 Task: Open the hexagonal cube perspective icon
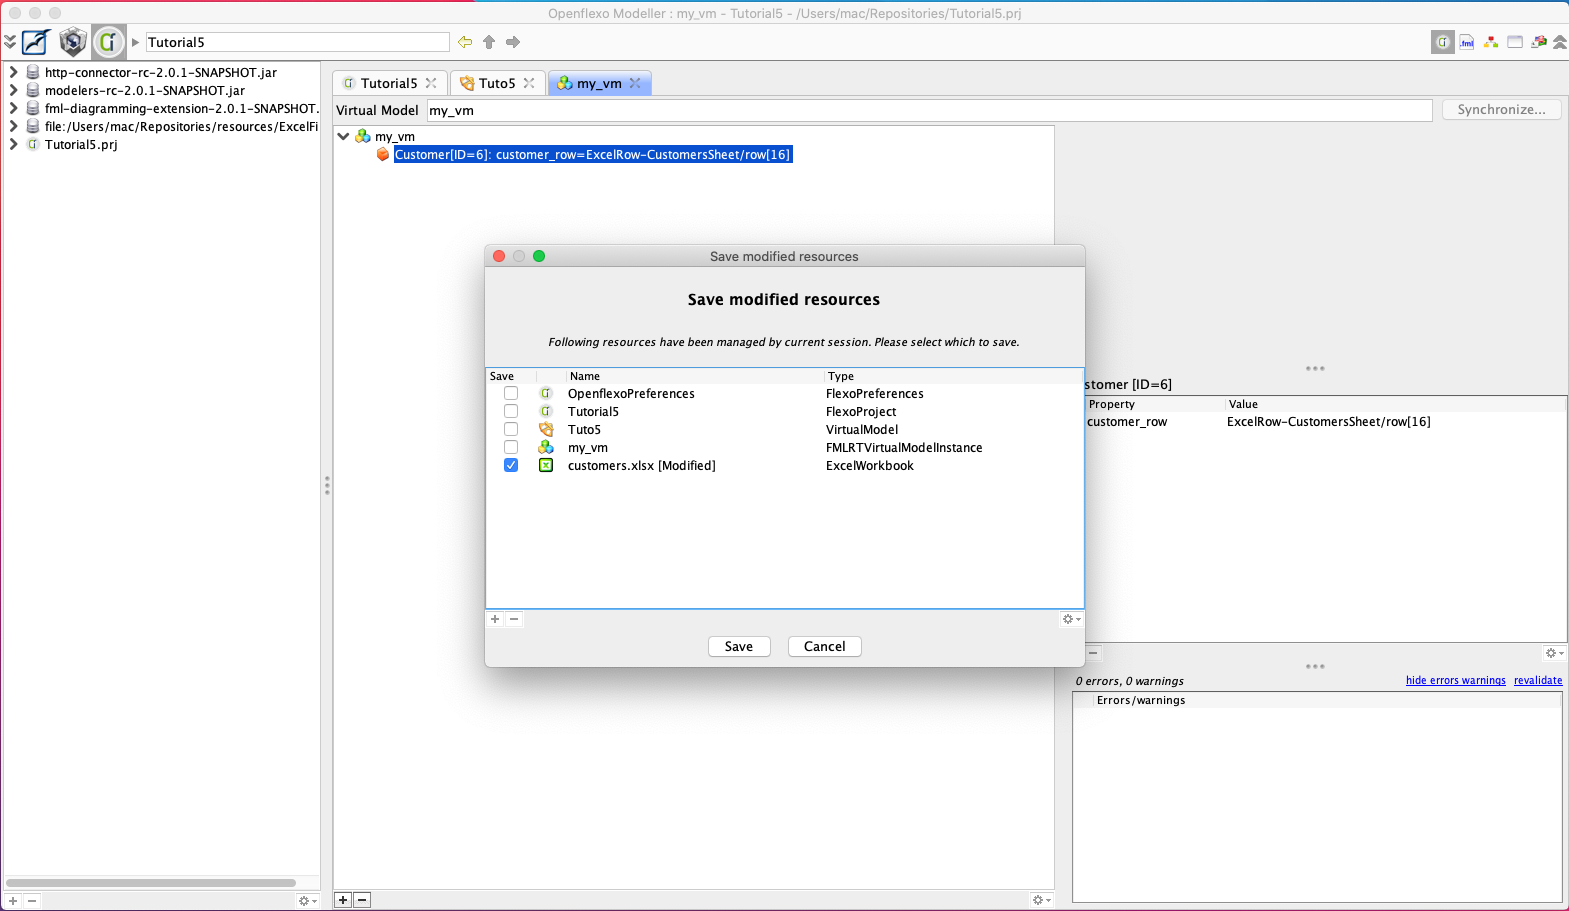click(x=73, y=42)
